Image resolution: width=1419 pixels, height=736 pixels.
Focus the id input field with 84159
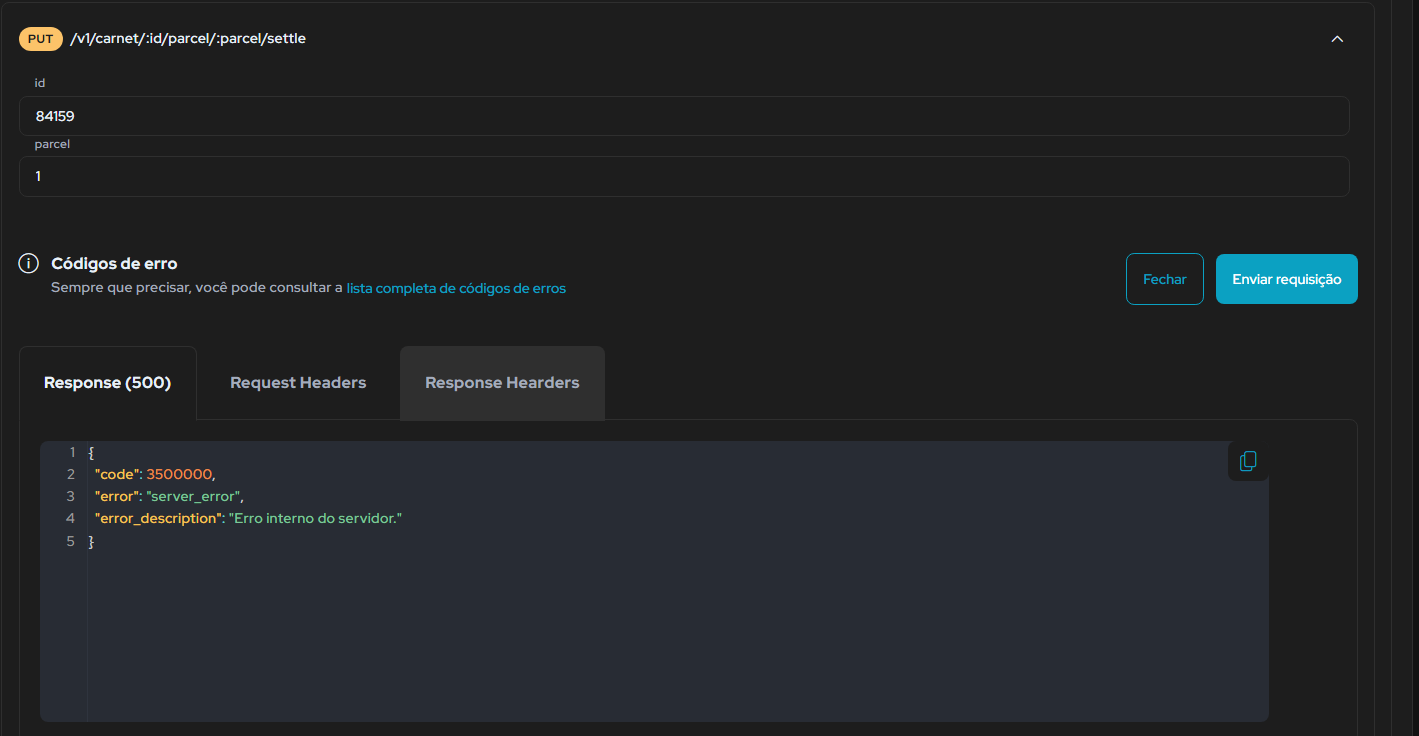coord(684,116)
